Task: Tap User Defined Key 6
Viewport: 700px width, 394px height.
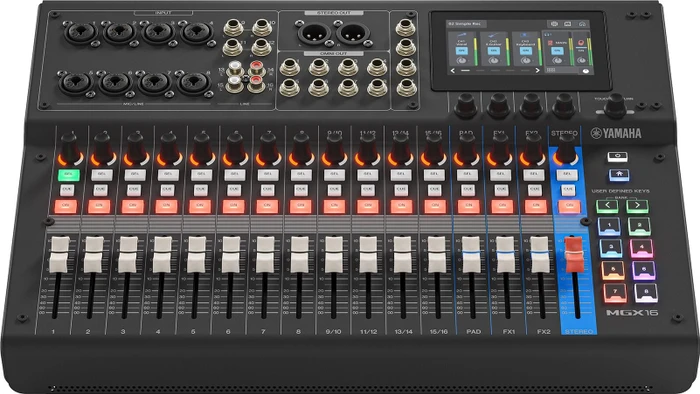Action: [x=644, y=270]
